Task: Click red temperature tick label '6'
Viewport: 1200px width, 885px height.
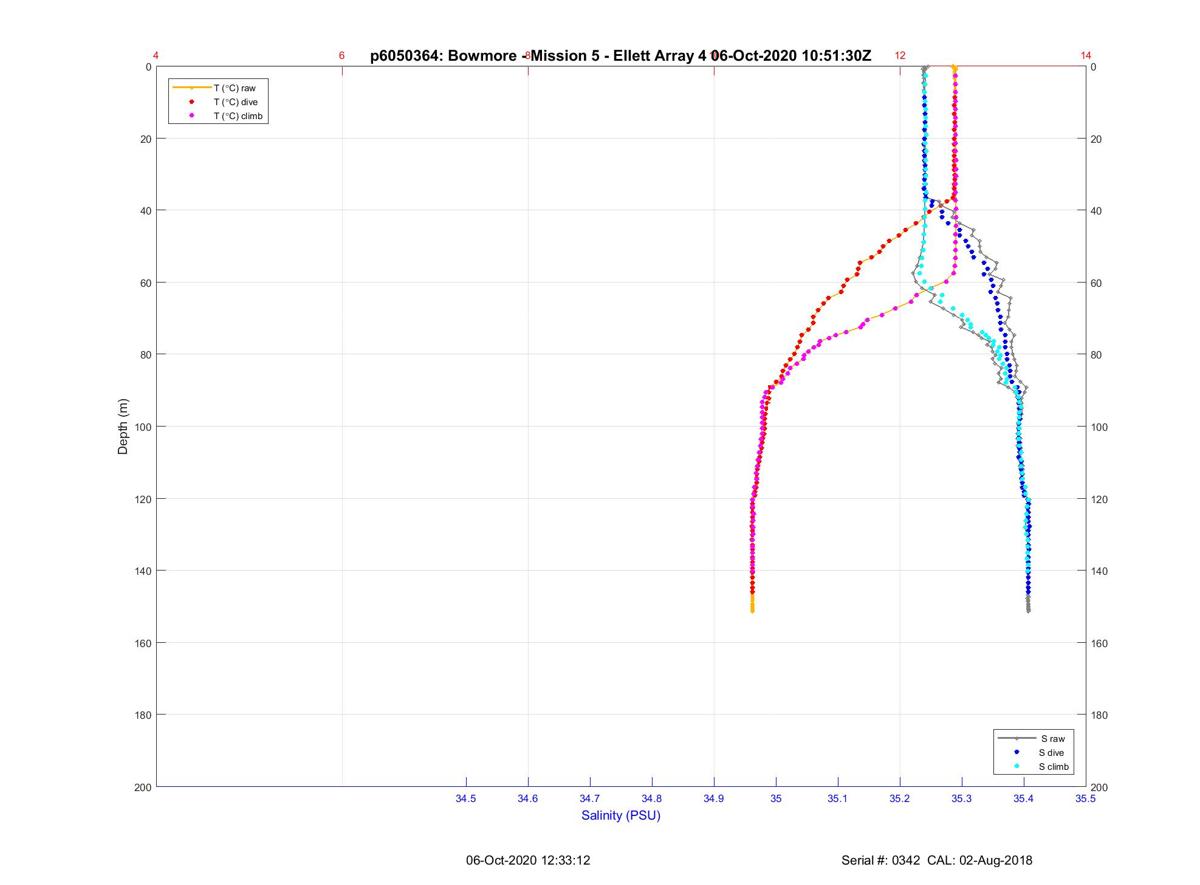Action: [x=342, y=56]
